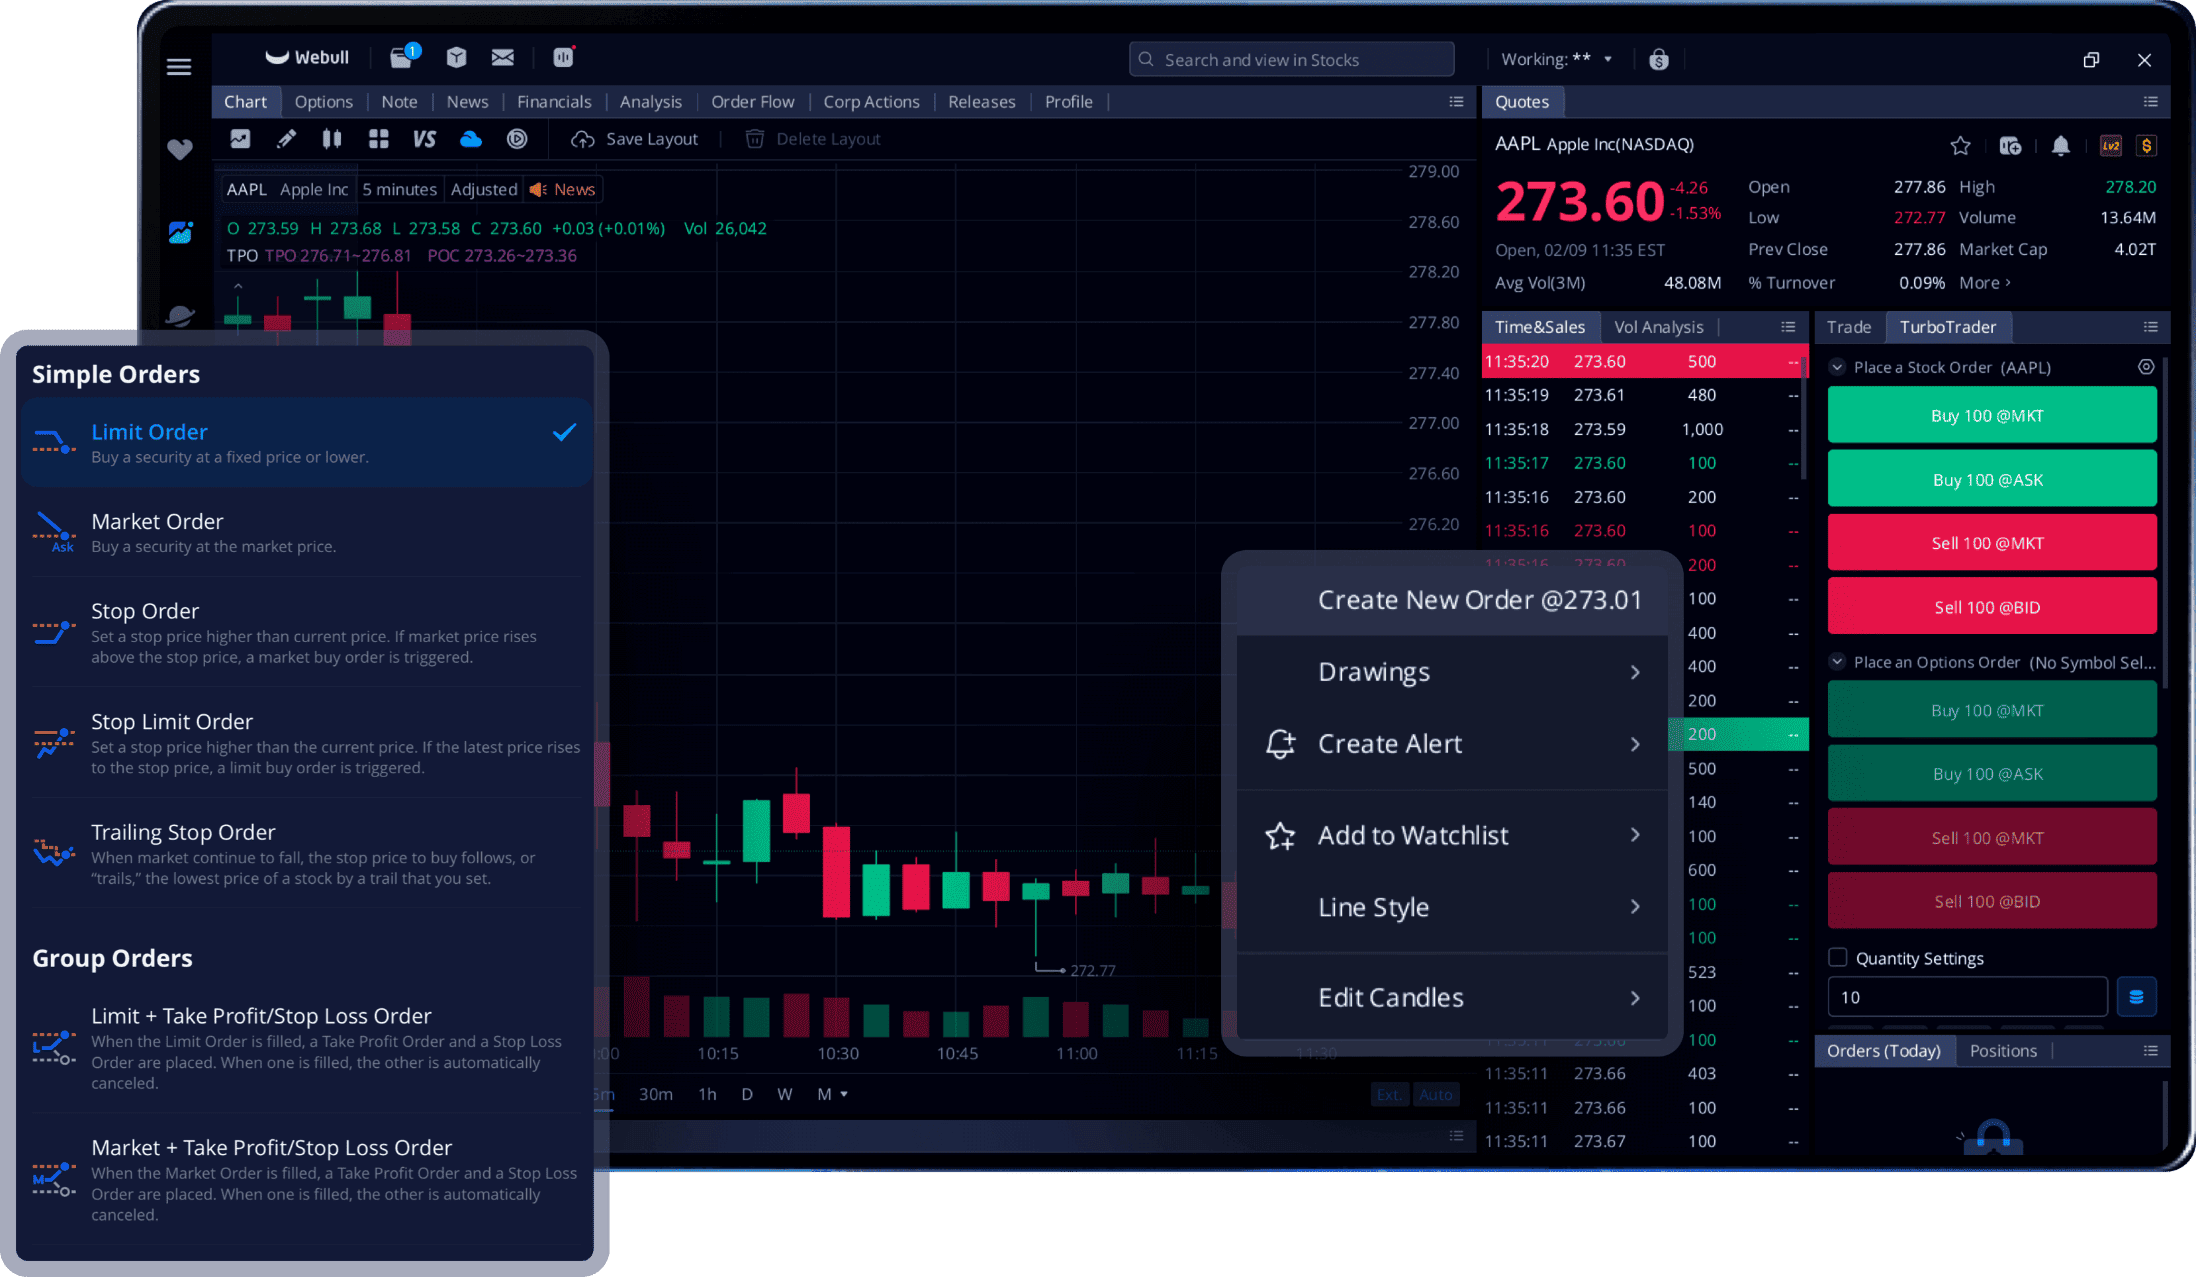Choose Add to Watchlist in context menu
The height and width of the screenshot is (1277, 2196).
tap(1453, 835)
